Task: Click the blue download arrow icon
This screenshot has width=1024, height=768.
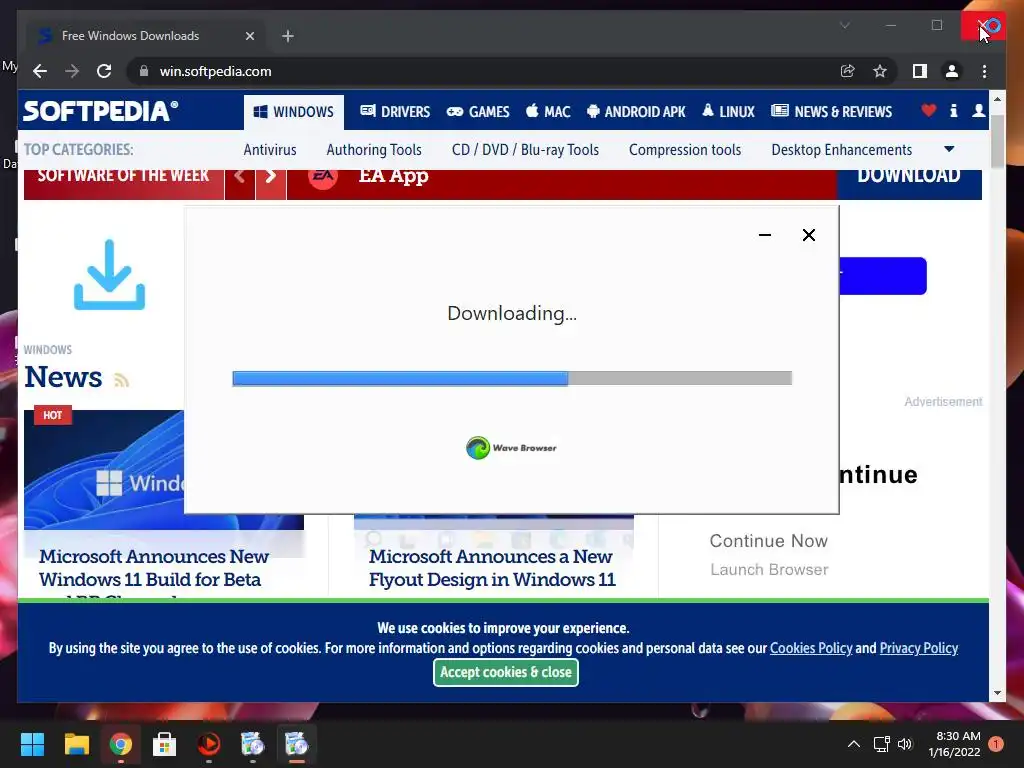Action: tap(109, 274)
